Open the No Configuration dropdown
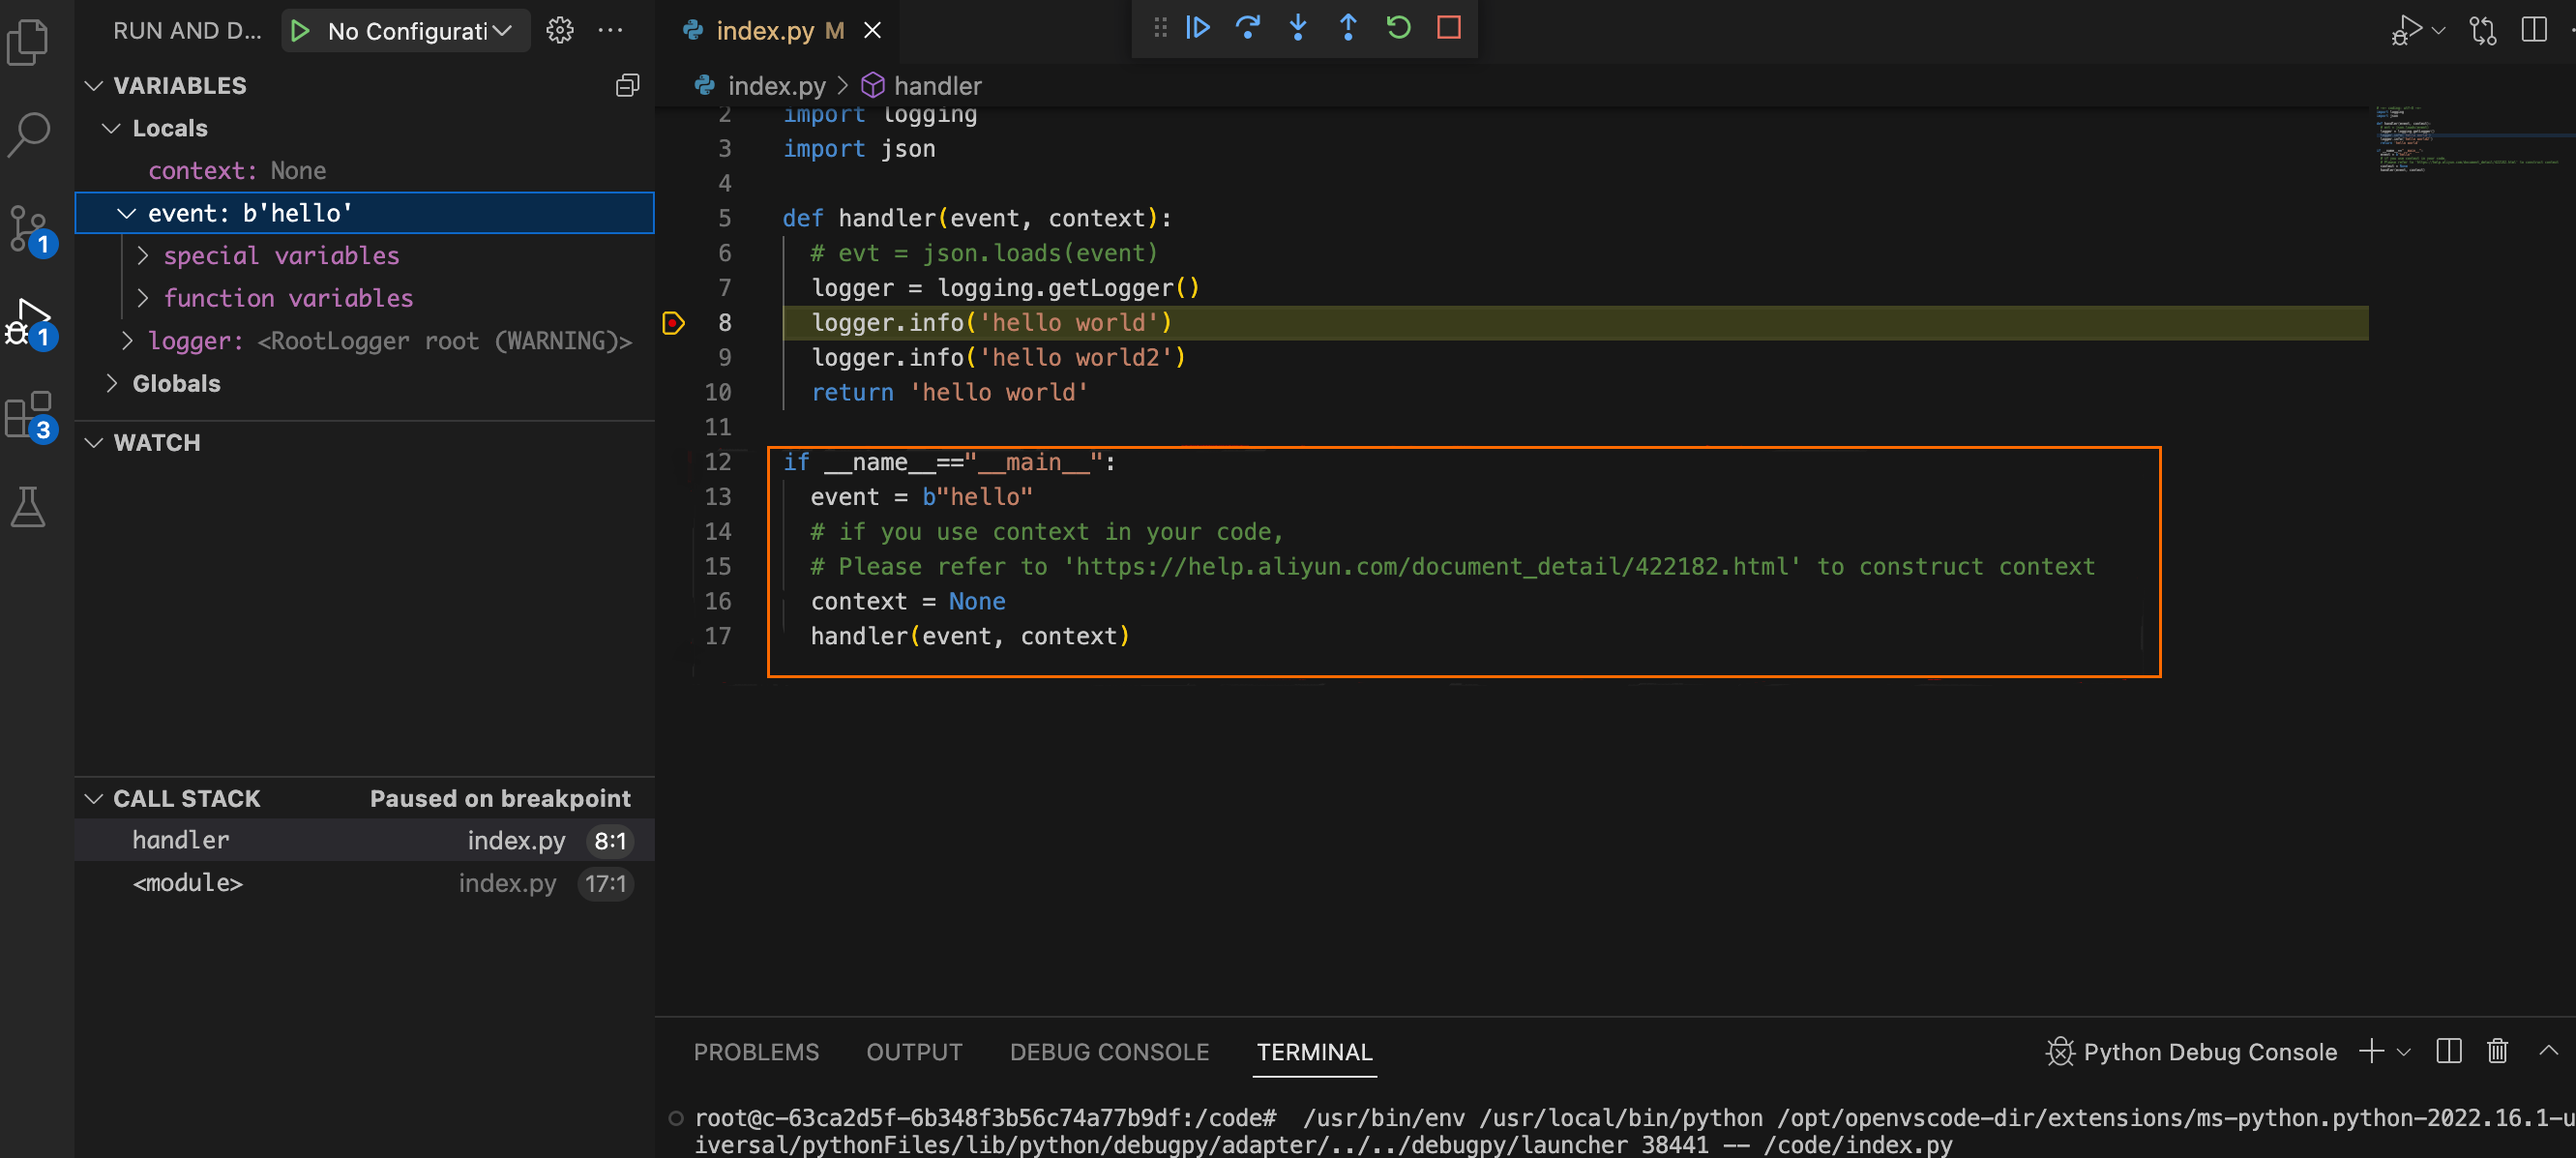Image resolution: width=2576 pixels, height=1158 pixels. click(405, 30)
